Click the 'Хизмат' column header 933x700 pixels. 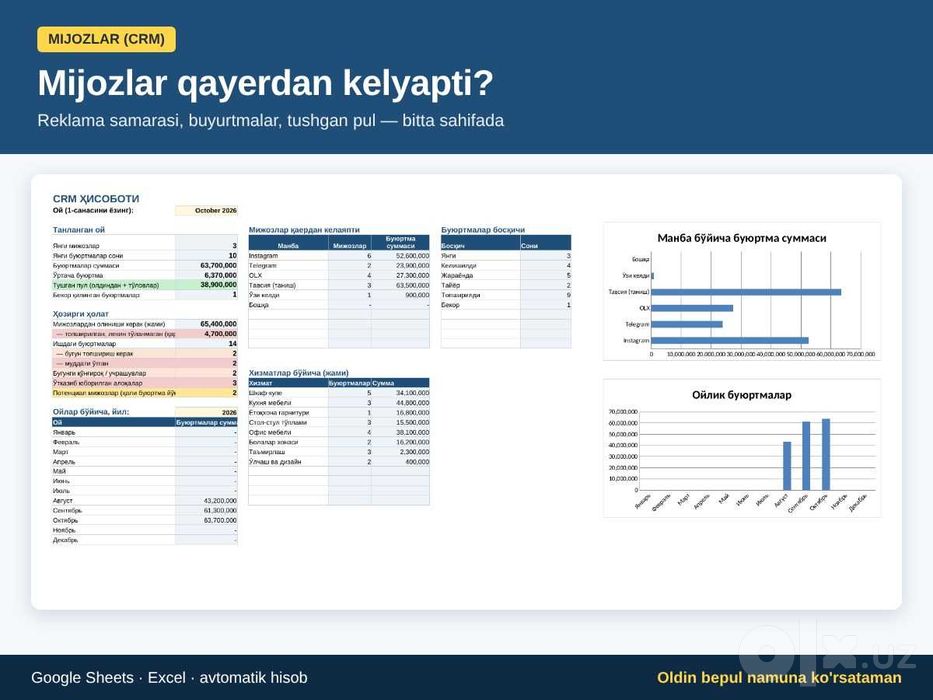pyautogui.click(x=288, y=383)
